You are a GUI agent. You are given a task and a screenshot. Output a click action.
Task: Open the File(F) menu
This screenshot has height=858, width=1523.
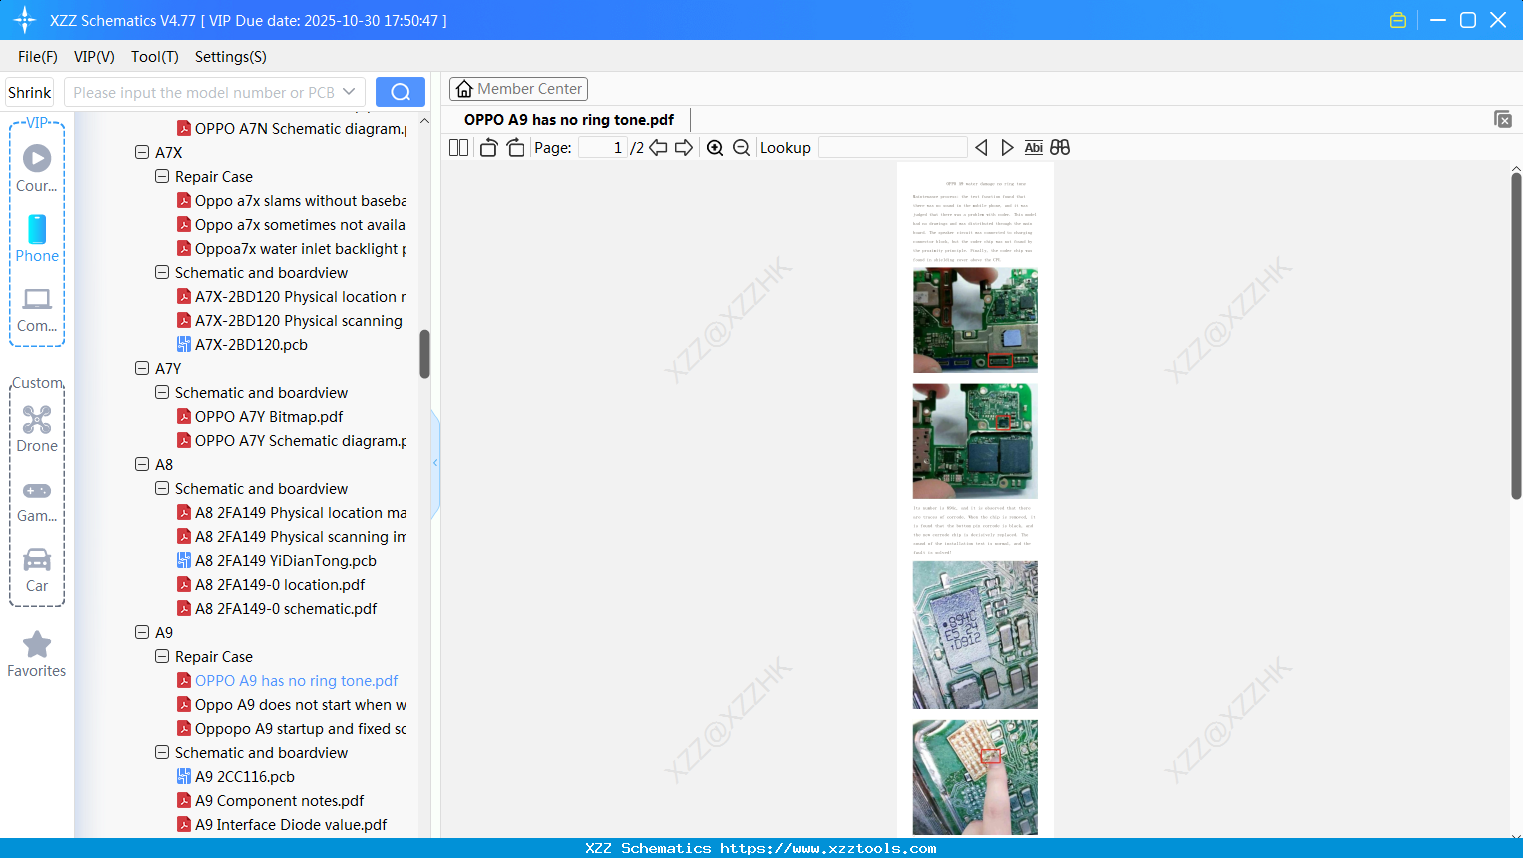click(38, 57)
